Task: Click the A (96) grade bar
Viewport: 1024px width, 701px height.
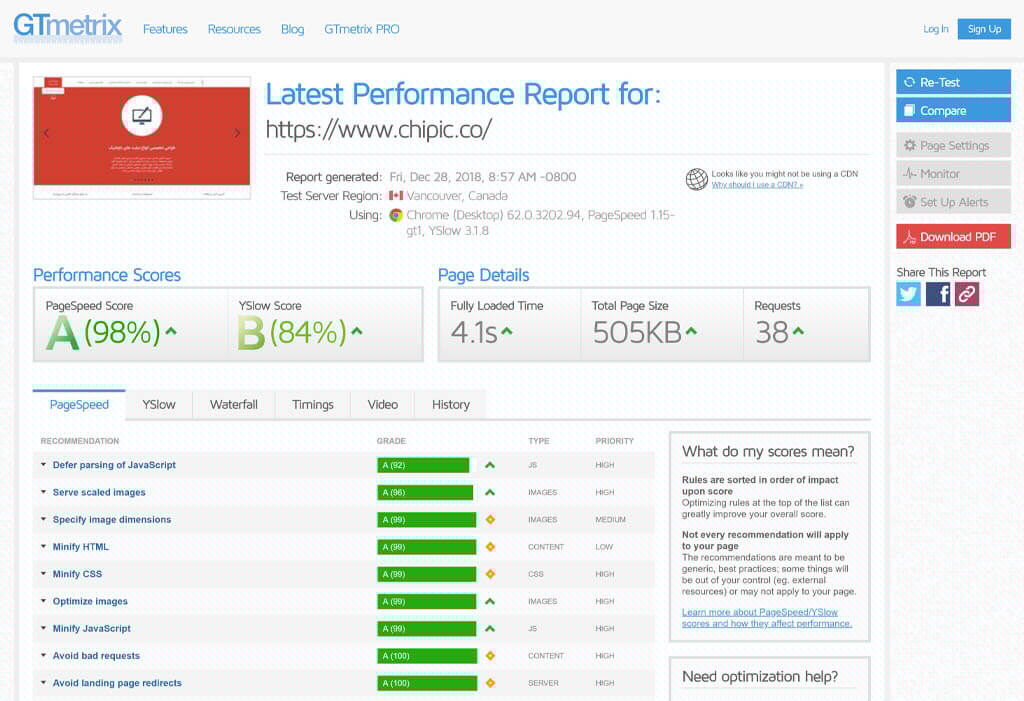Action: point(425,493)
